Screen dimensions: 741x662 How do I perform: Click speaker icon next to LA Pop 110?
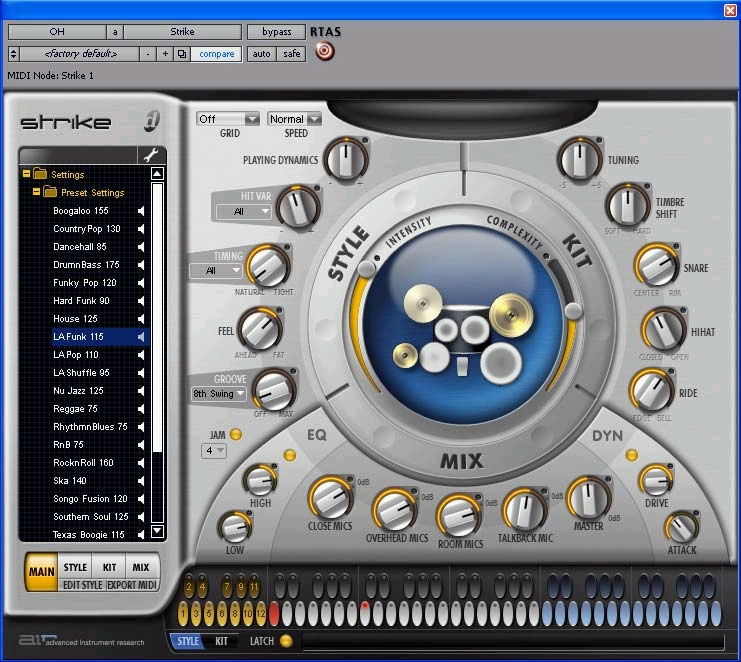tap(141, 354)
